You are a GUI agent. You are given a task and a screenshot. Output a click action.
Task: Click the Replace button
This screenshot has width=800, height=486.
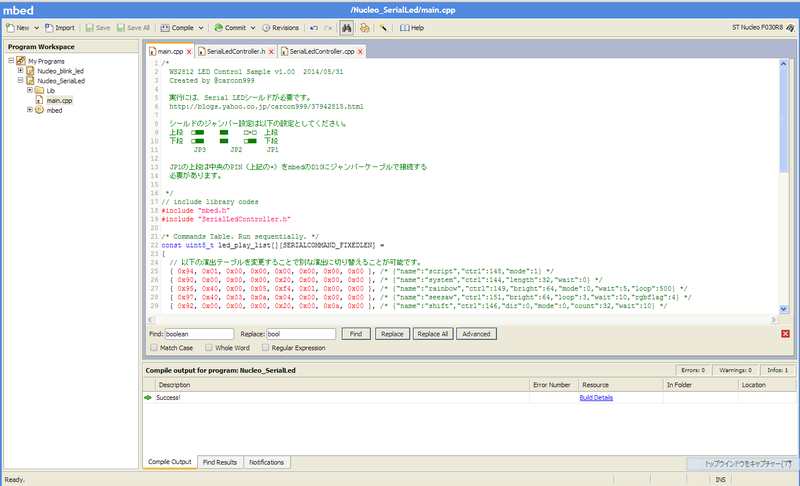click(x=392, y=334)
